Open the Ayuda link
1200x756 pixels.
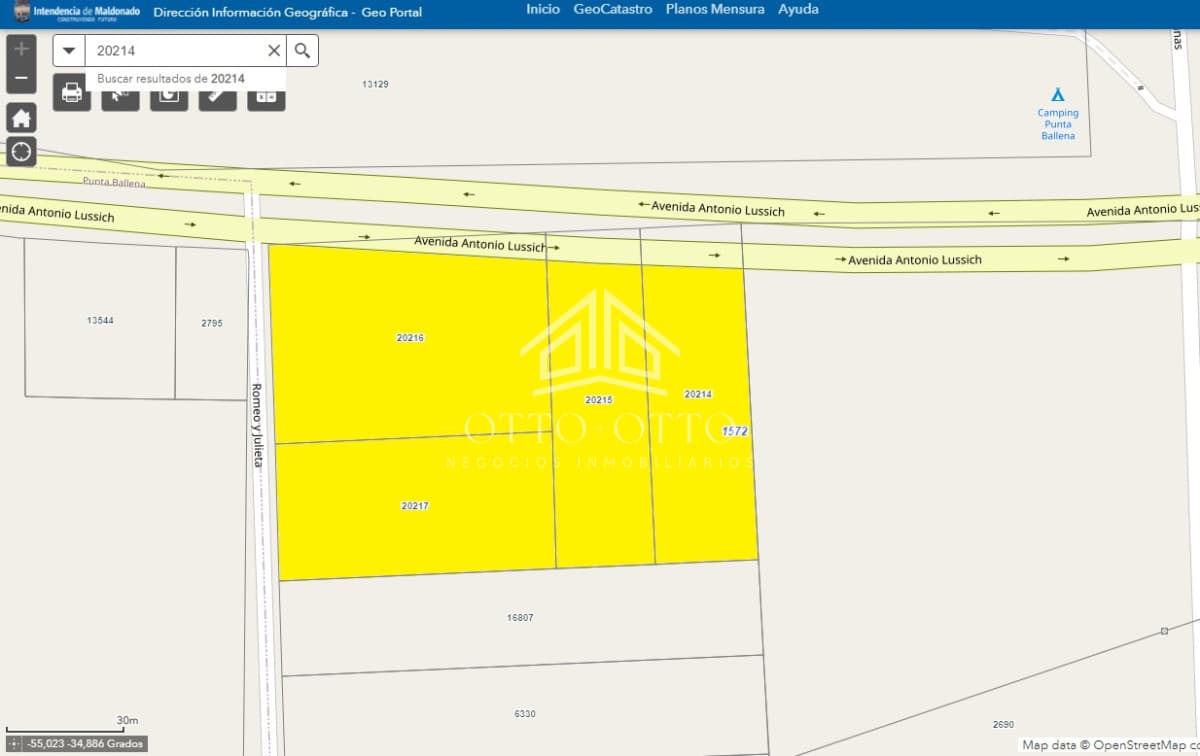tap(799, 9)
